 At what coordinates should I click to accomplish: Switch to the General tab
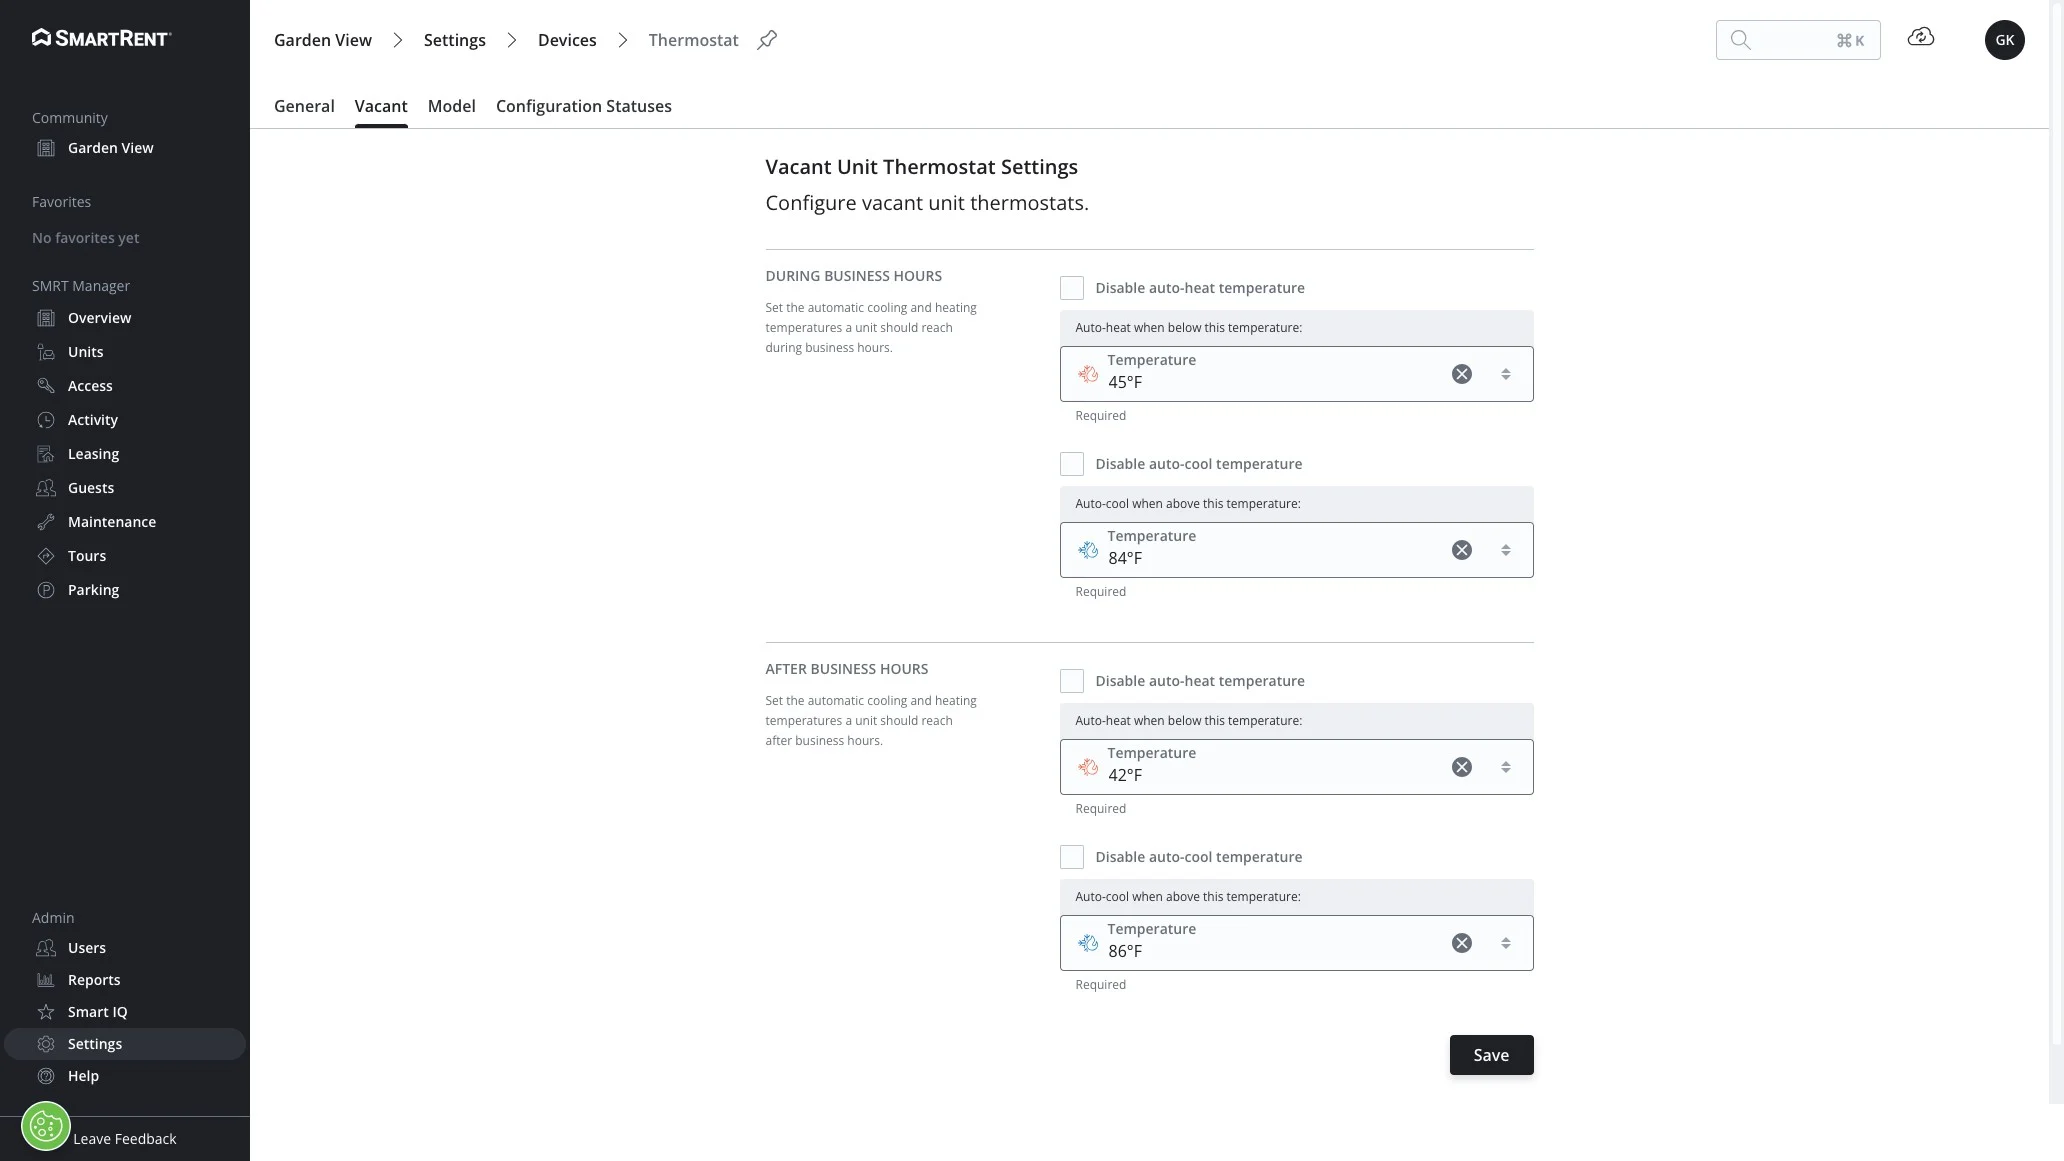point(304,106)
